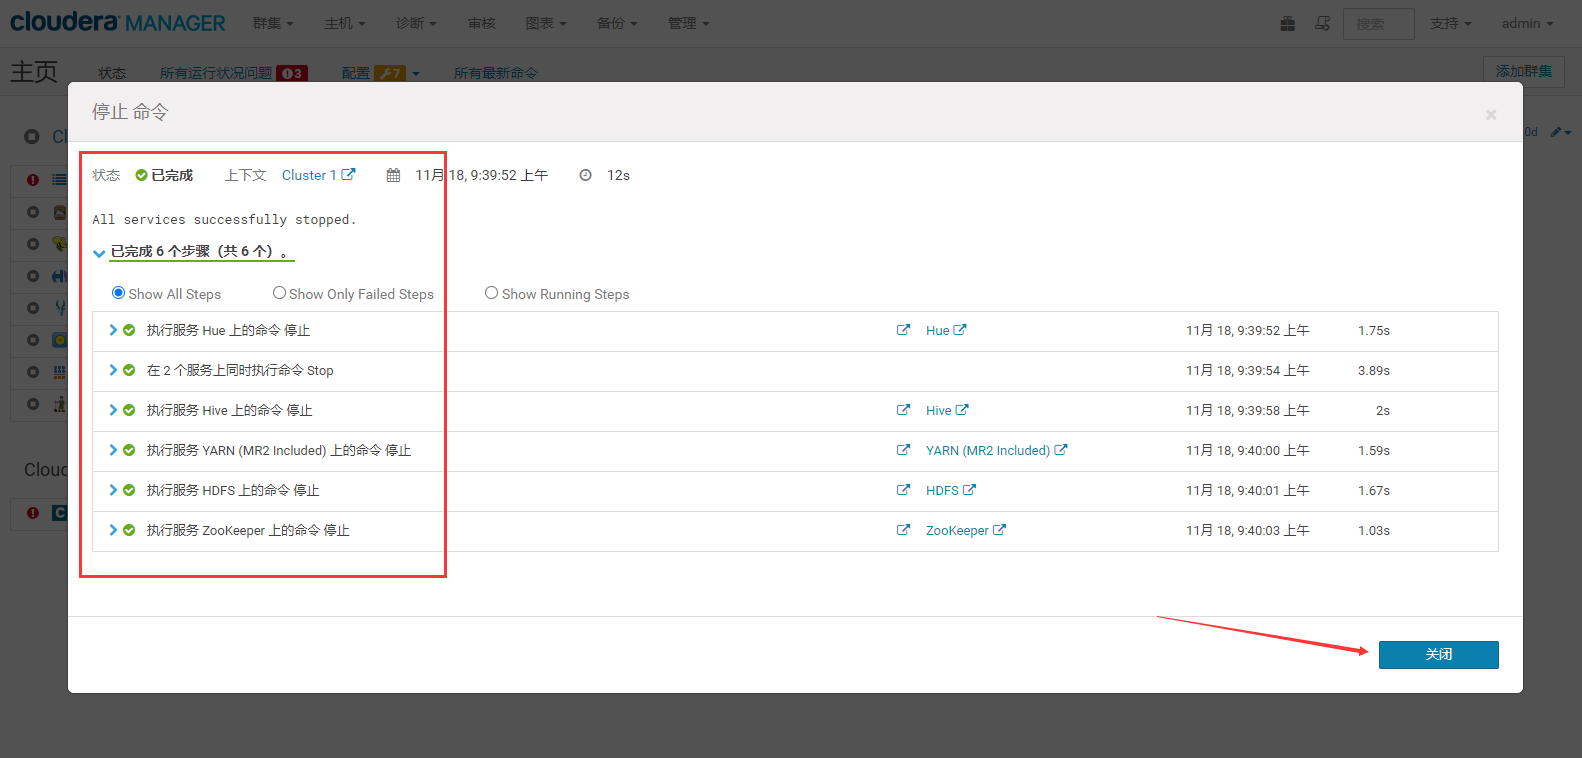1582x758 pixels.
Task: Click the 搜索 search field
Action: (1378, 23)
